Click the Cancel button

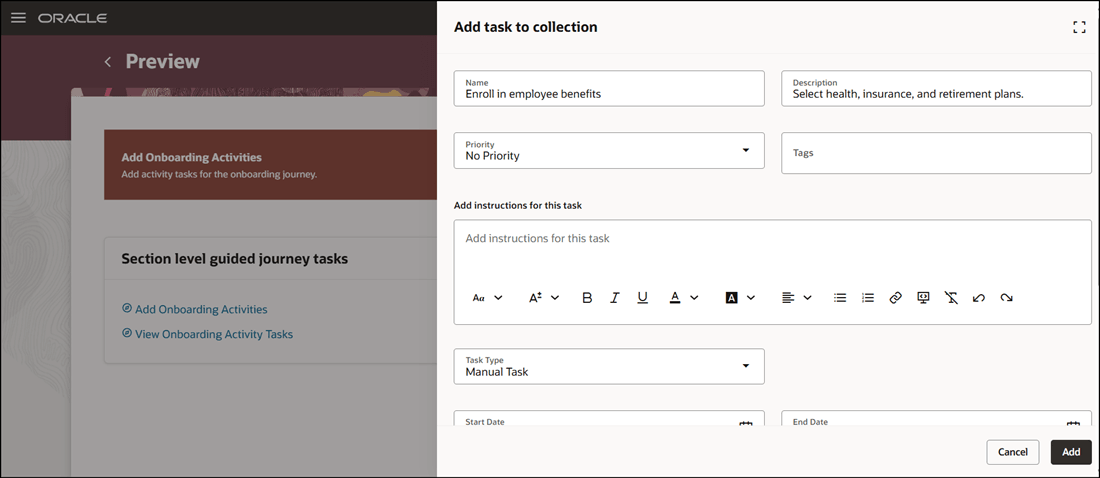(1012, 452)
